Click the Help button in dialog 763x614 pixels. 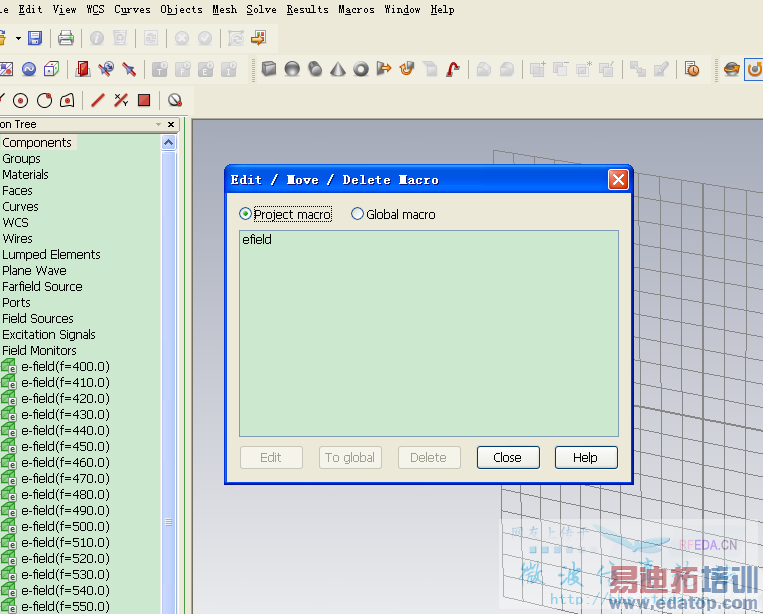[586, 457]
